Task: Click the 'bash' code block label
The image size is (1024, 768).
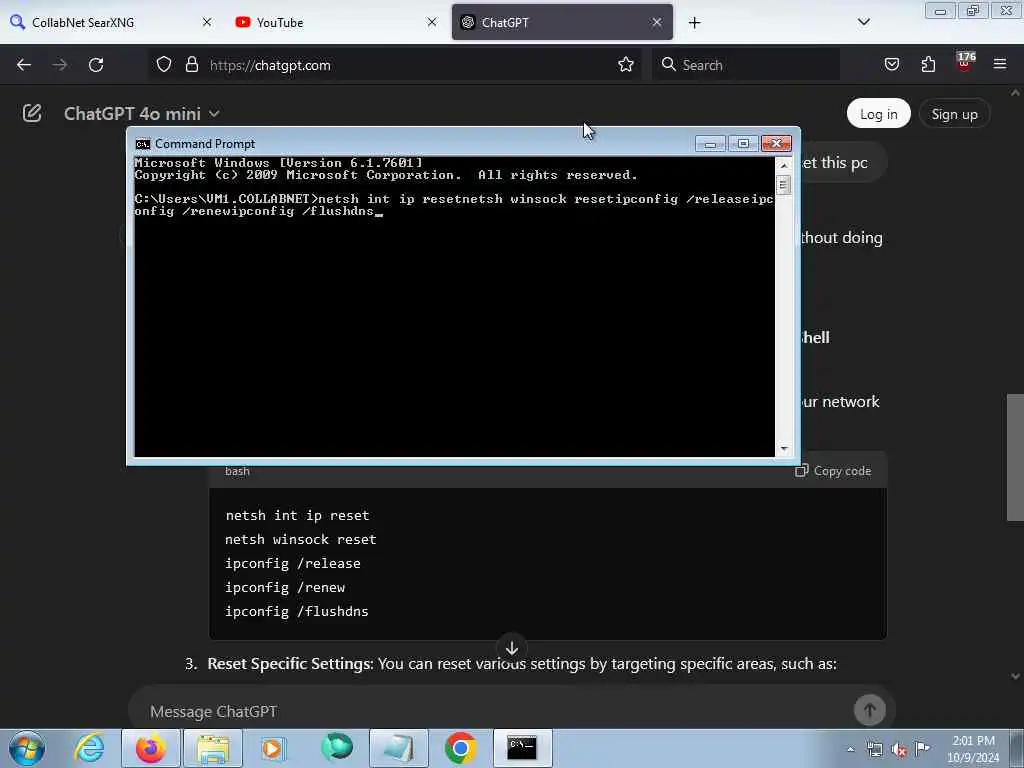Action: (237, 471)
